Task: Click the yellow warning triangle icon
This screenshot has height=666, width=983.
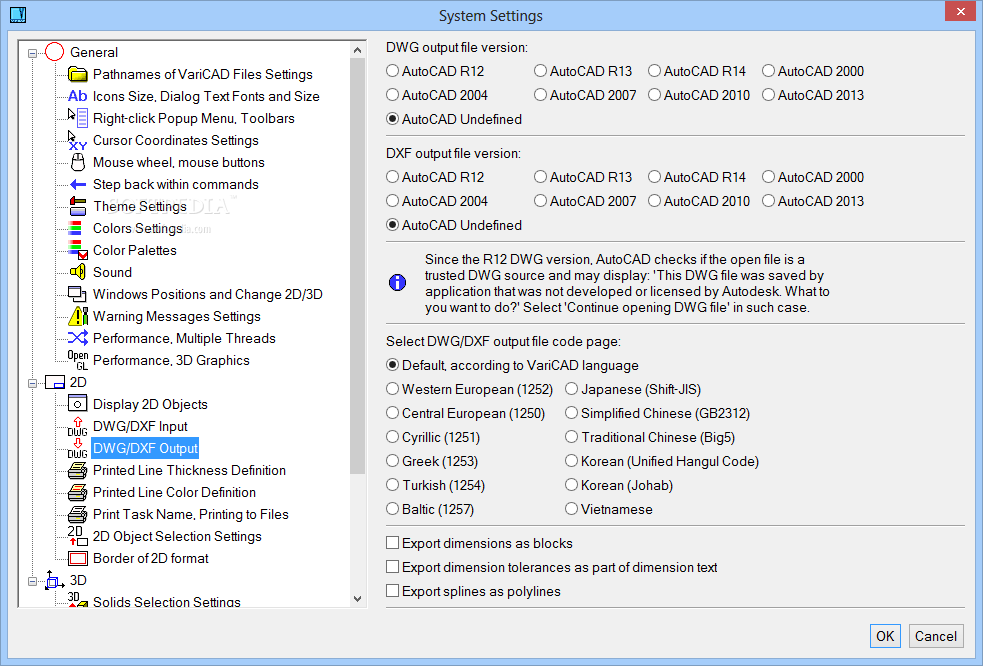Action: pos(78,316)
